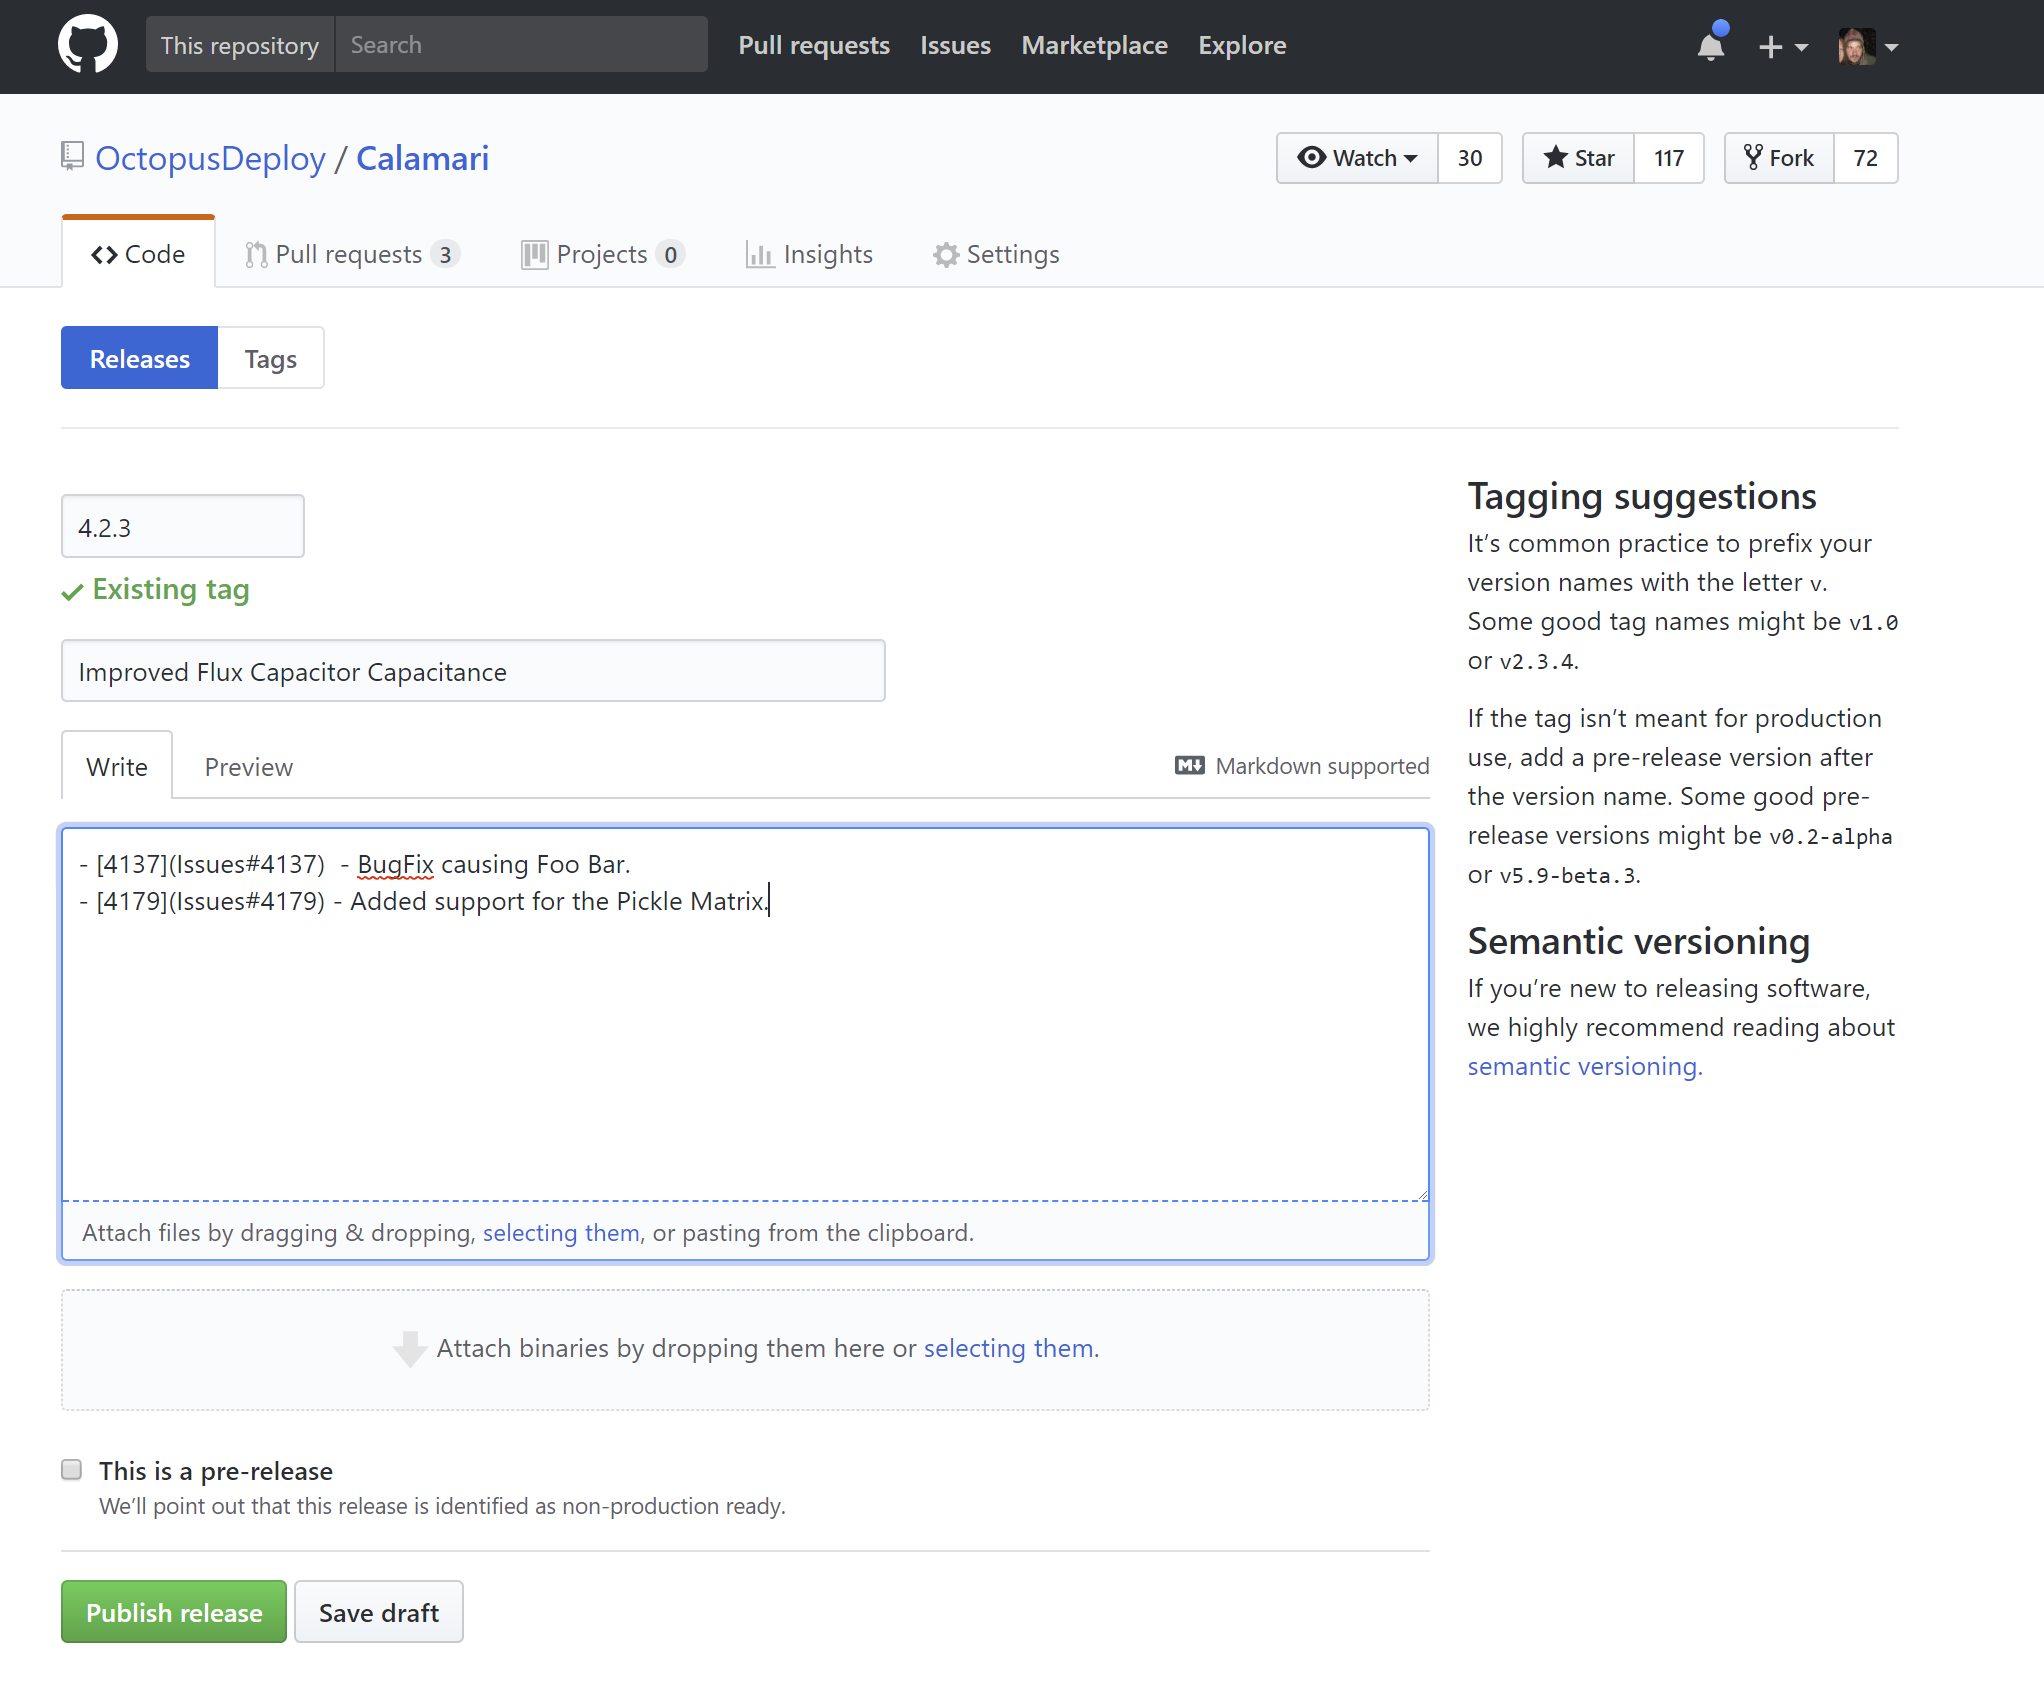Click the Save draft button

379,1612
